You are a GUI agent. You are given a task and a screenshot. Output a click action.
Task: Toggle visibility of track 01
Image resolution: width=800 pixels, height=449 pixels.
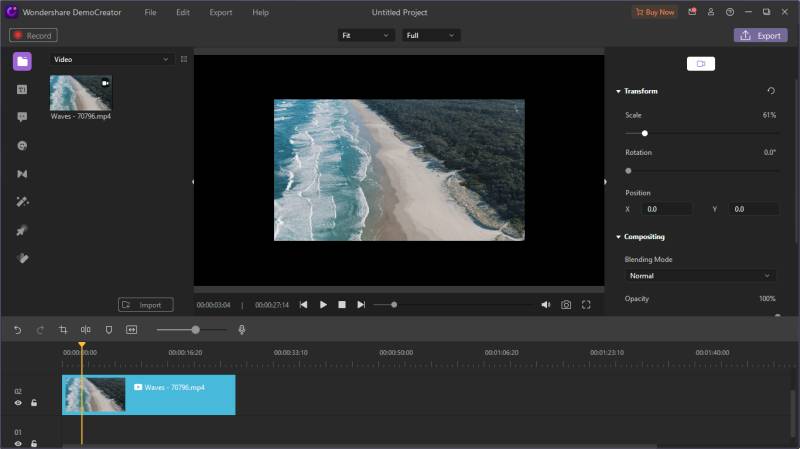pyautogui.click(x=18, y=444)
